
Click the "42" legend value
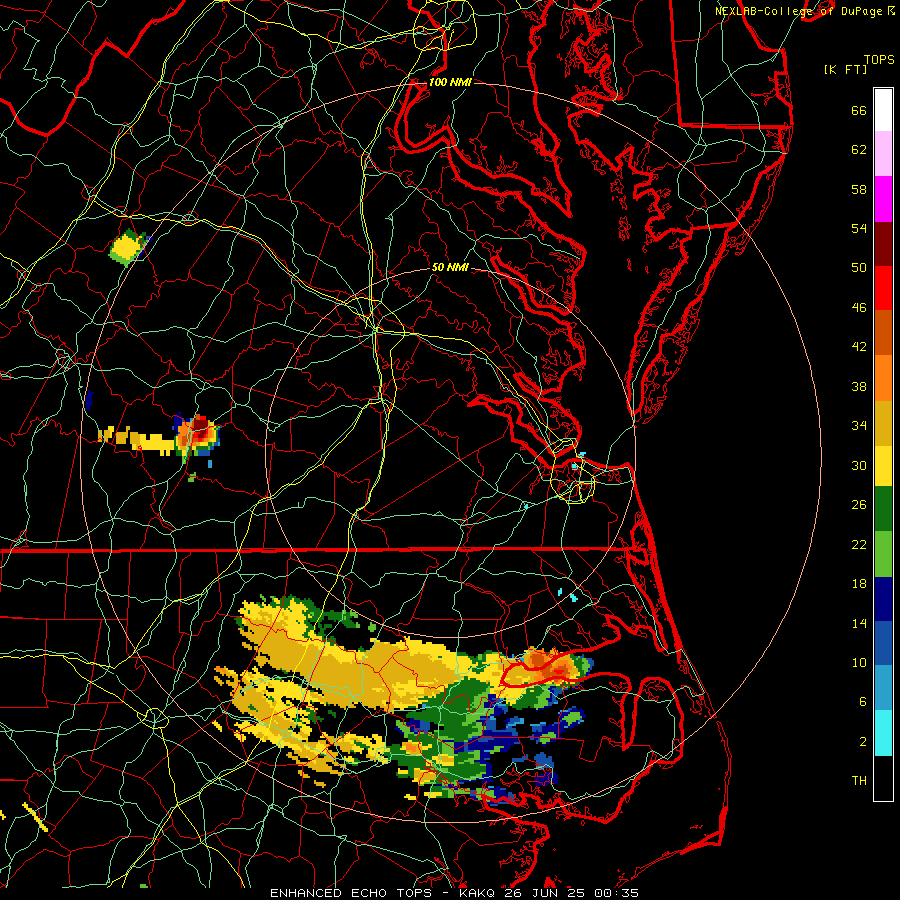tap(859, 347)
